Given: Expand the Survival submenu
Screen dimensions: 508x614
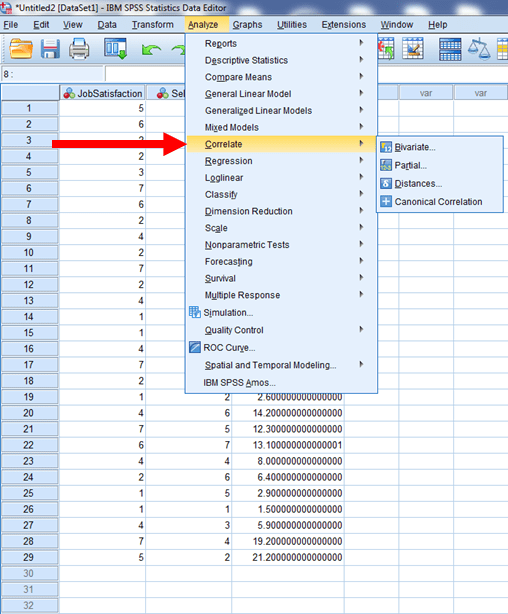Looking at the screenshot, I should [281, 278].
